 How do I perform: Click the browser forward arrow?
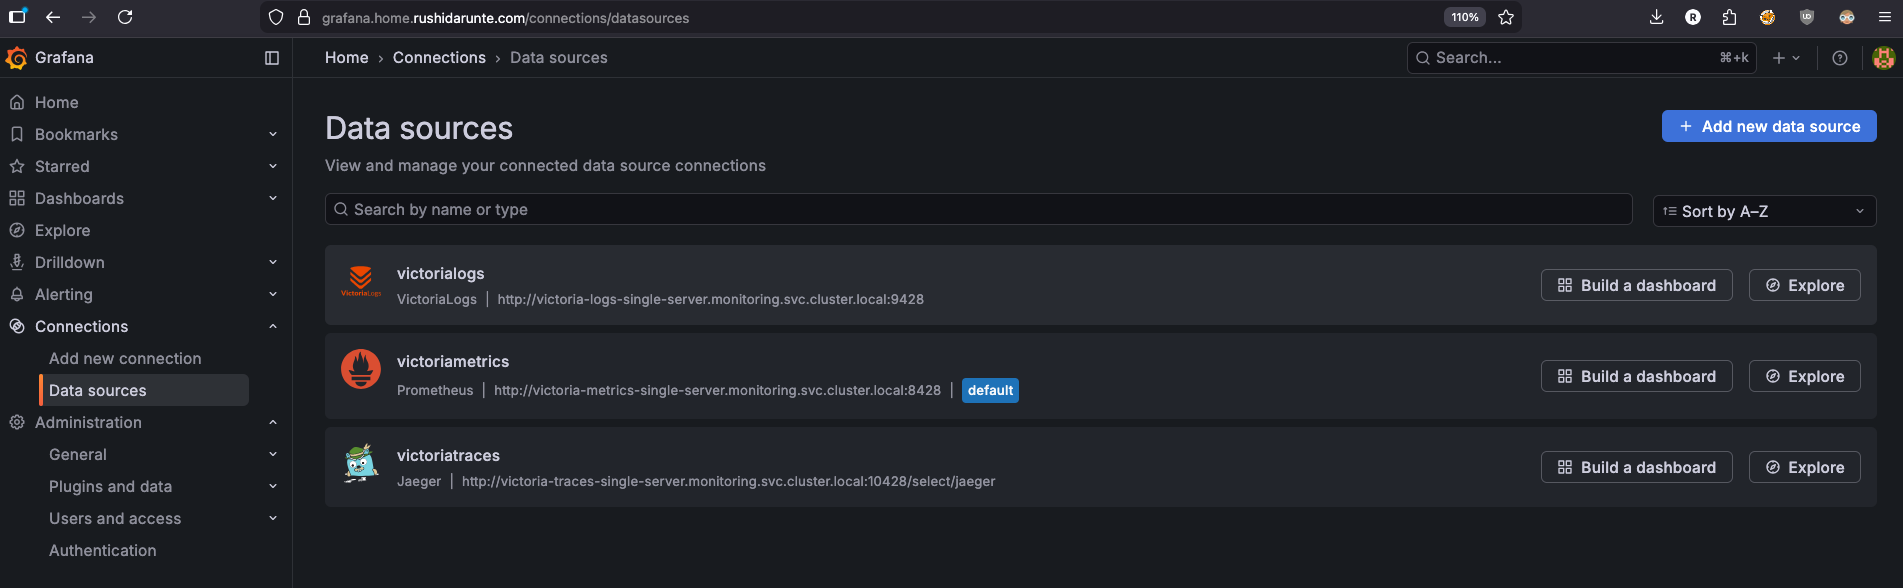[x=89, y=17]
